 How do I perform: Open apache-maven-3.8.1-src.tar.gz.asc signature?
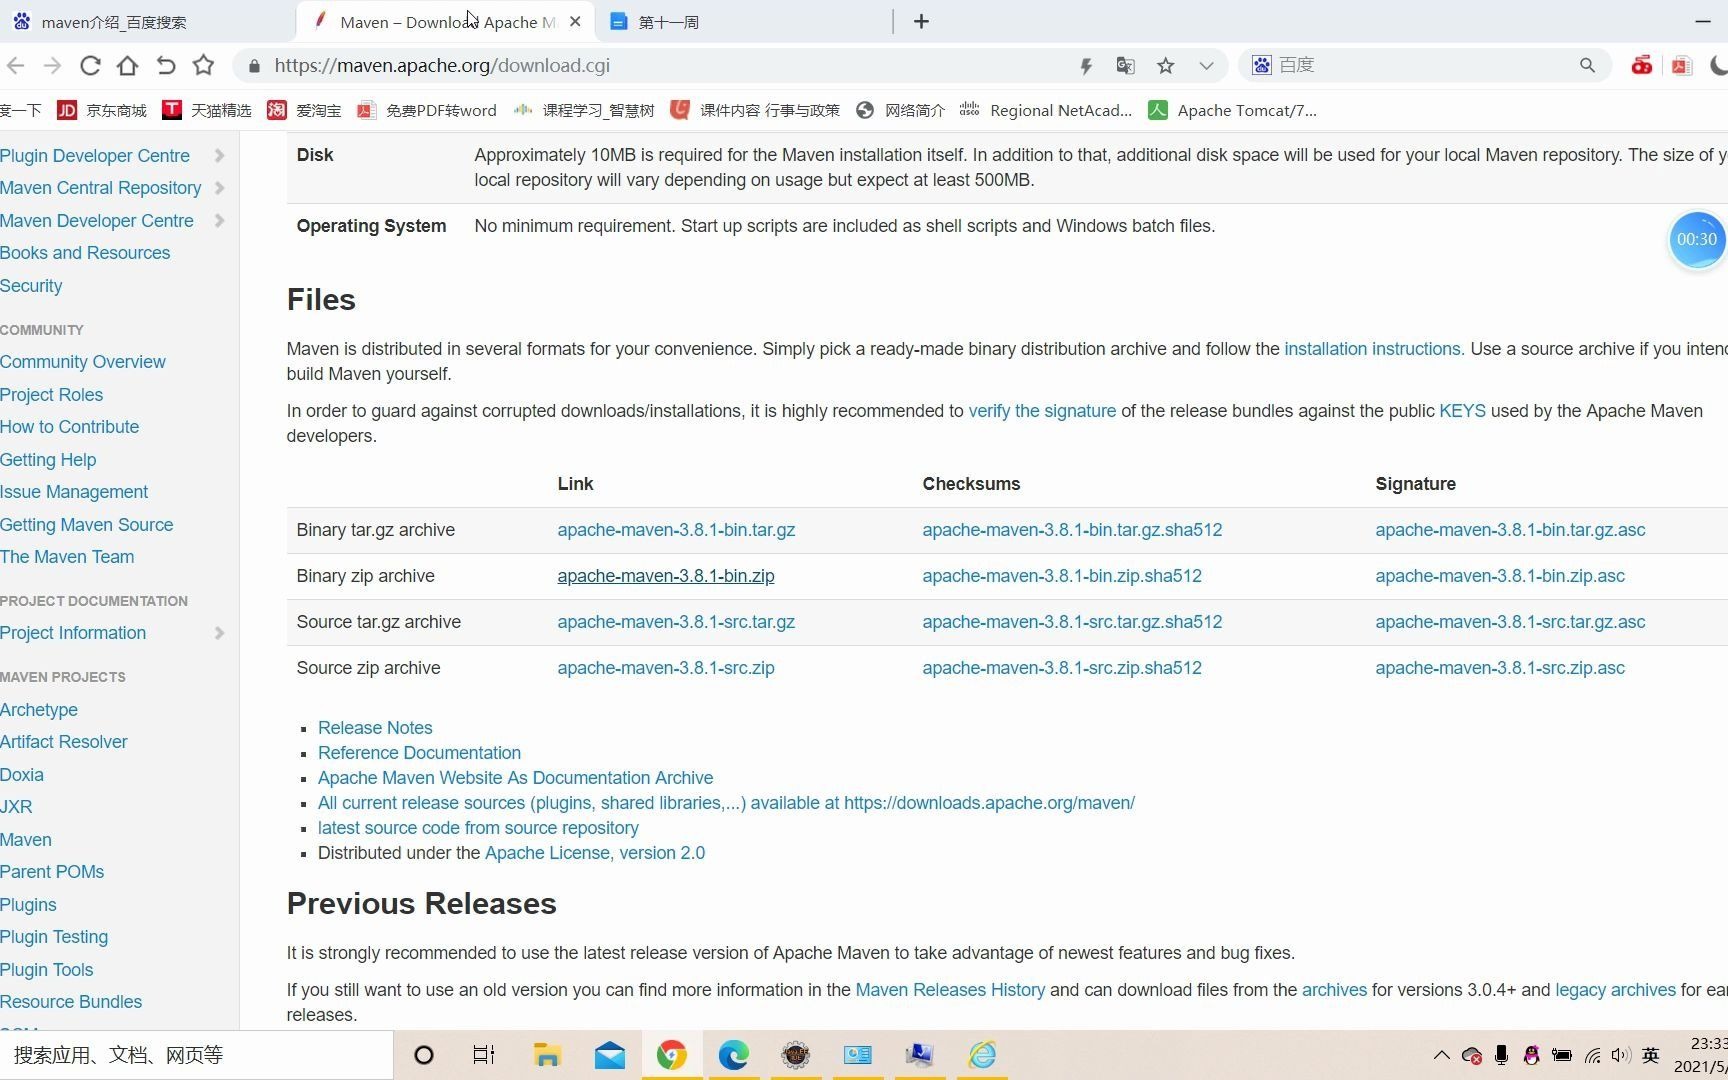(x=1510, y=622)
